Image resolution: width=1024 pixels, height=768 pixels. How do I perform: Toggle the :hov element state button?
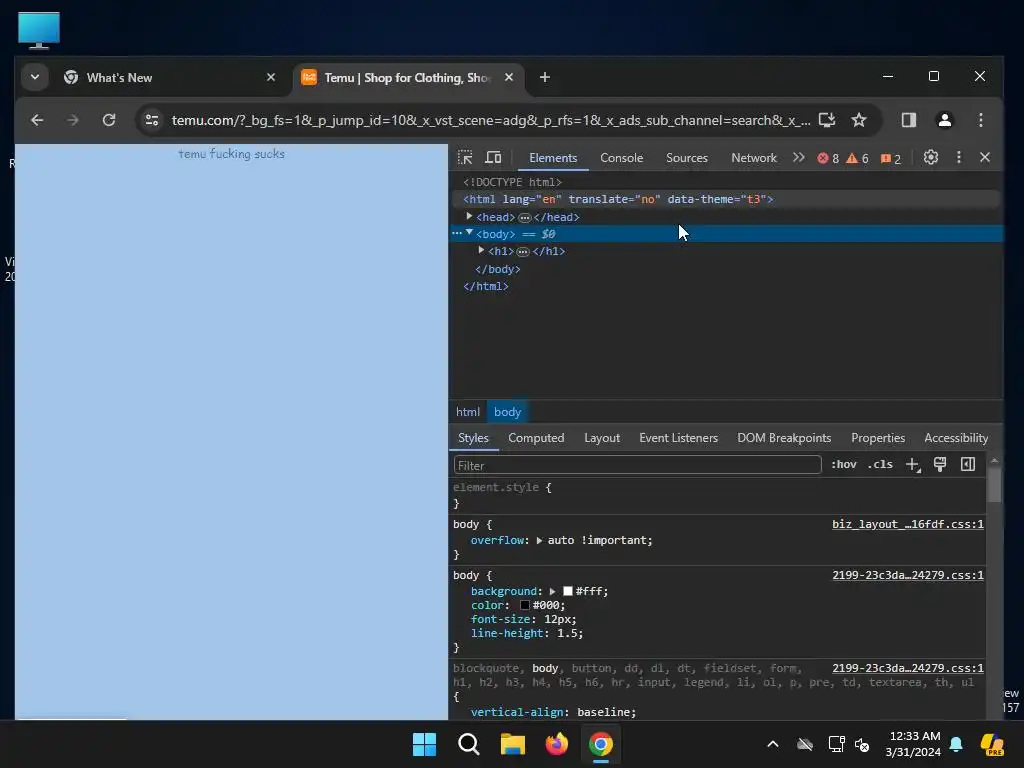(844, 464)
